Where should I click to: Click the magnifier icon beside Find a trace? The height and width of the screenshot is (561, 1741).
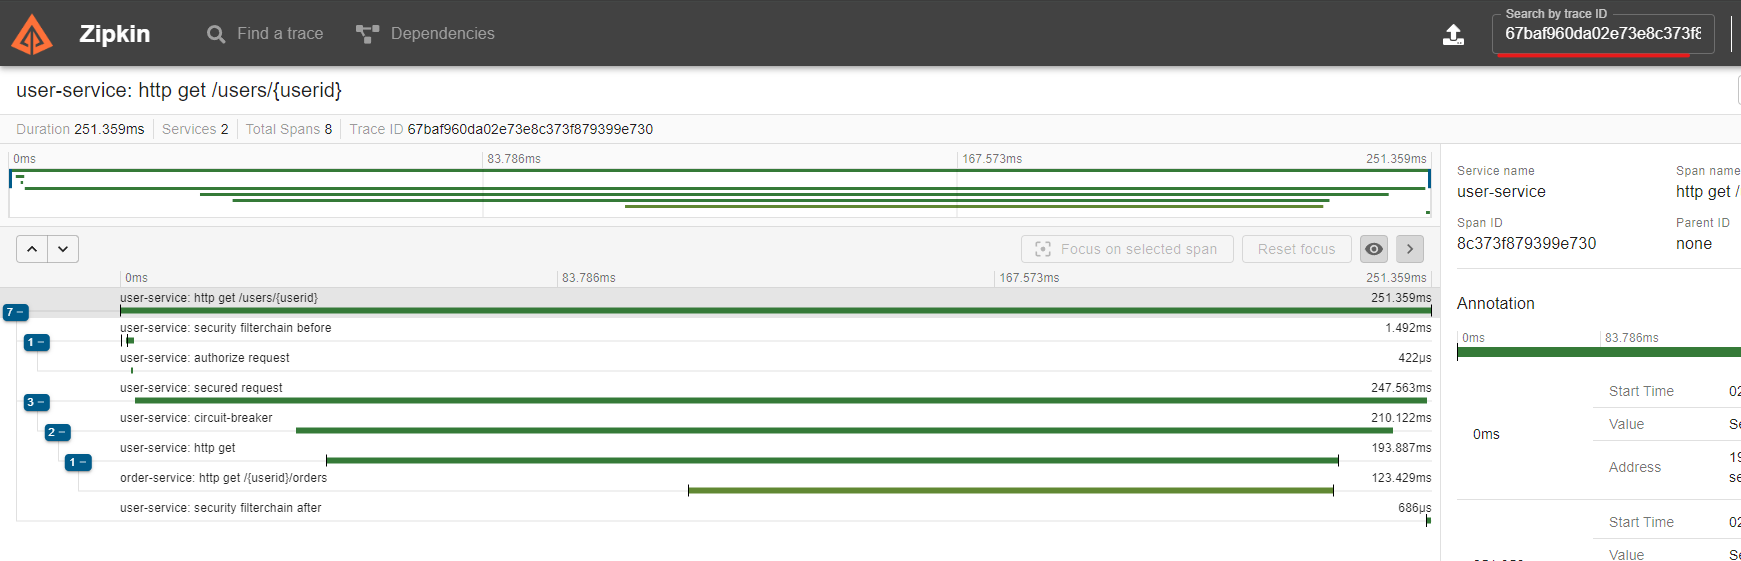216,34
